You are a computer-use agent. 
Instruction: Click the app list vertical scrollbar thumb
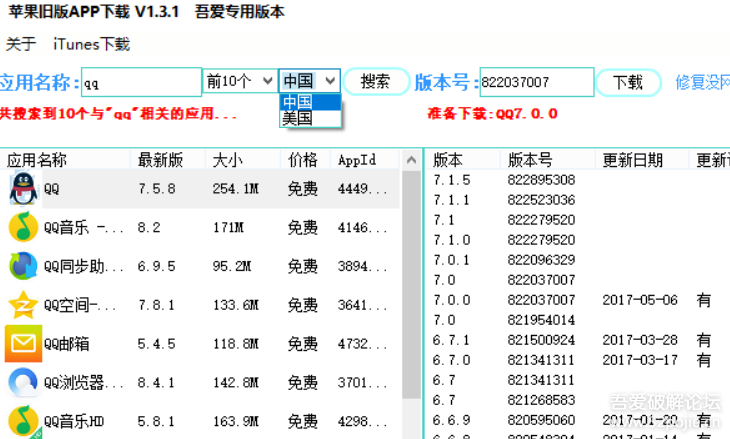click(x=411, y=284)
